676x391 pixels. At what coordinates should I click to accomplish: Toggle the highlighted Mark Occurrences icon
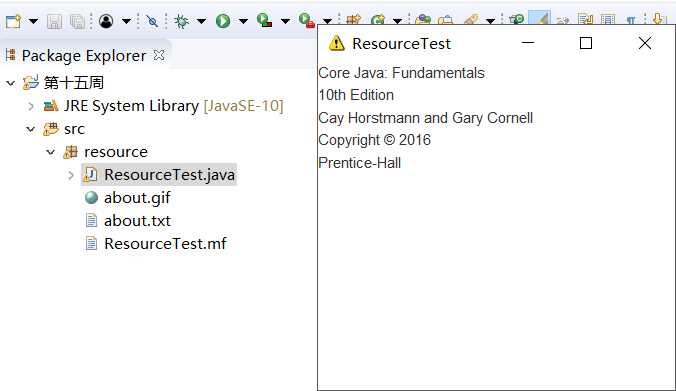pos(539,18)
